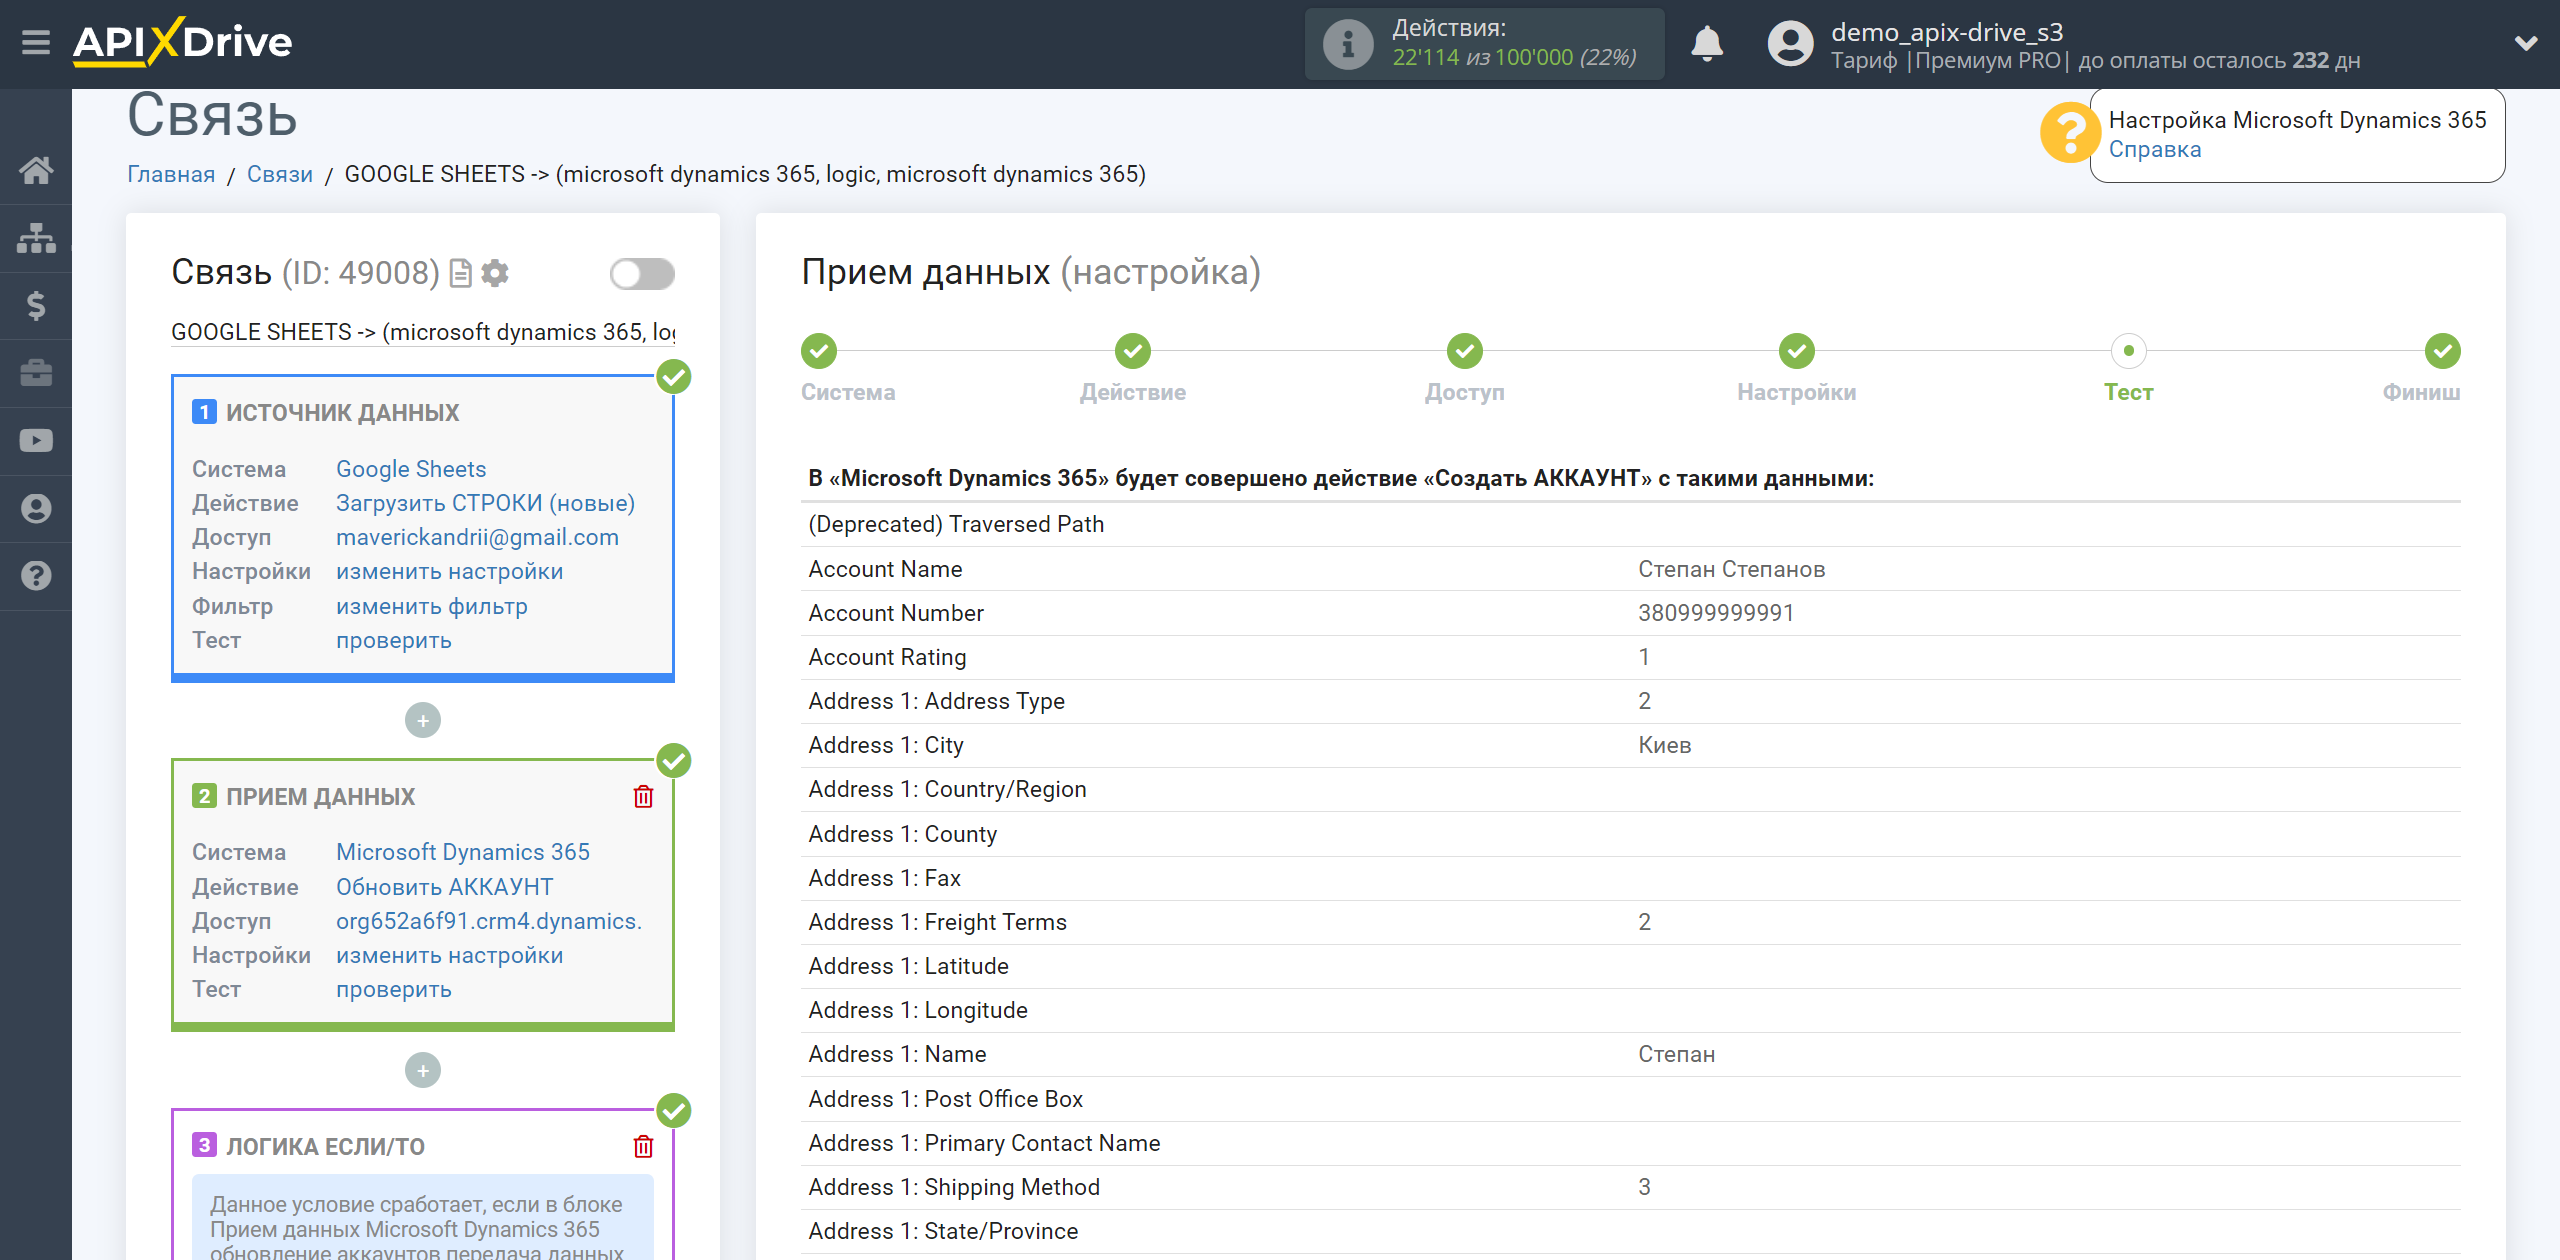Toggle the connection on/off switch
The height and width of the screenshot is (1260, 2560).
pos(642,274)
